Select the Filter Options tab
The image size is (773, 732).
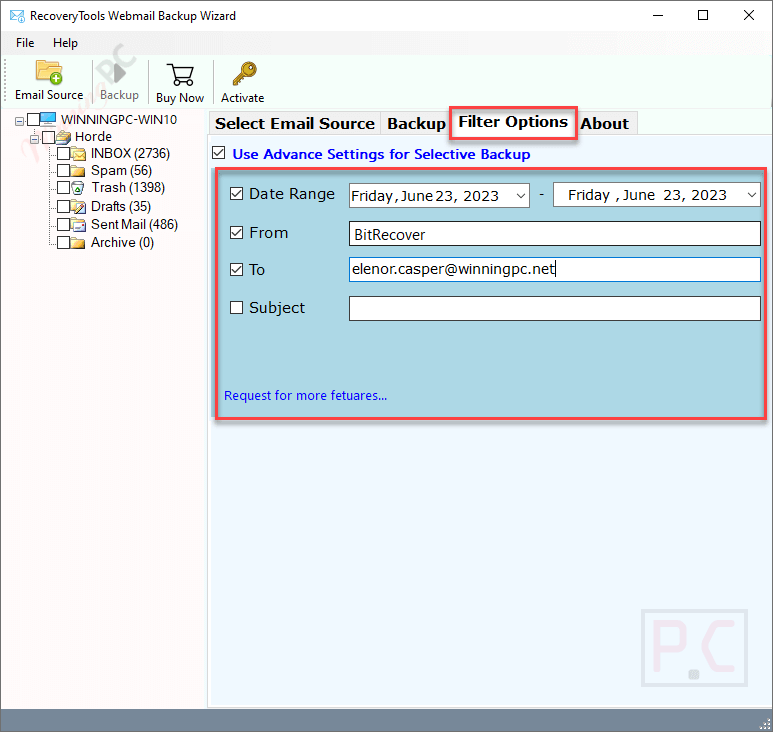click(513, 122)
